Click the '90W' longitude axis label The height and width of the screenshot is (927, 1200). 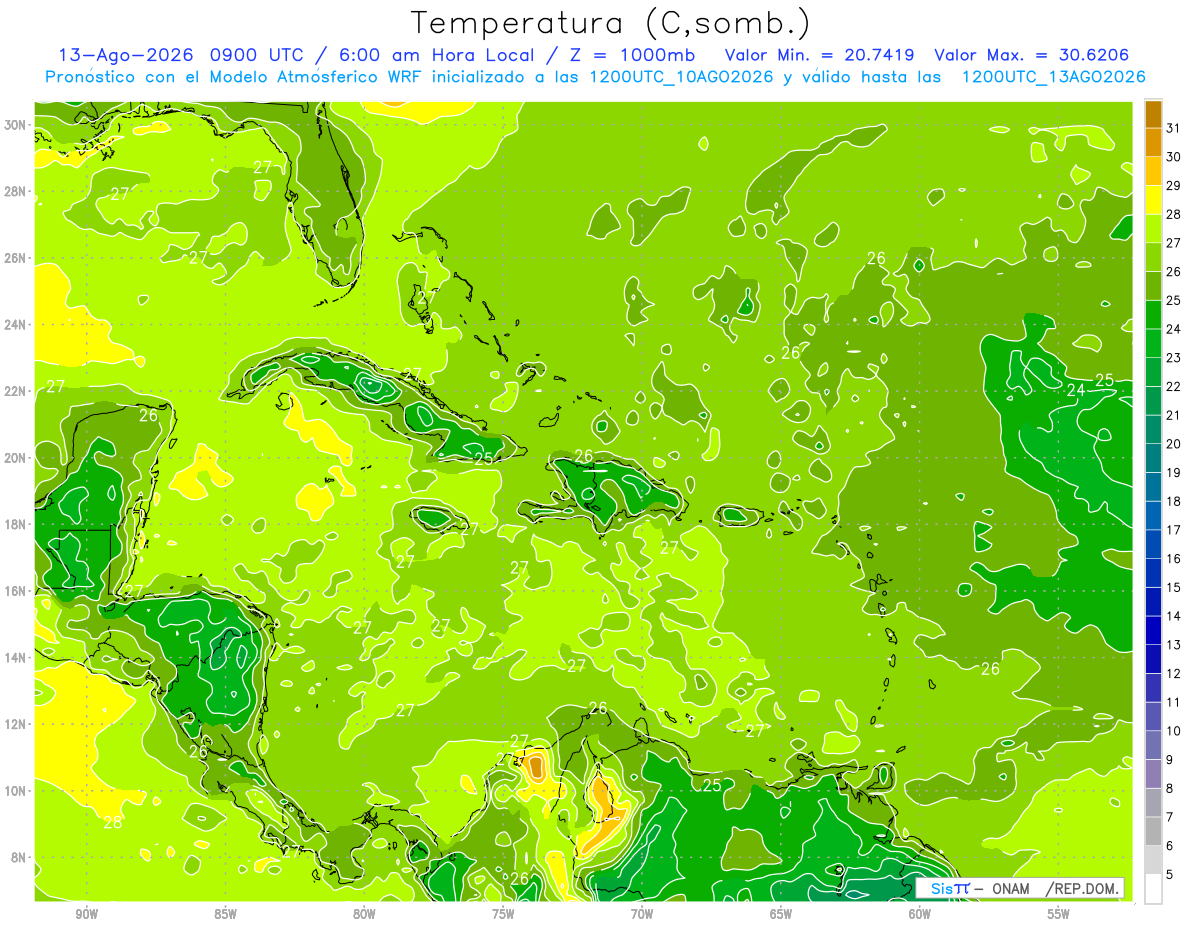tap(86, 914)
